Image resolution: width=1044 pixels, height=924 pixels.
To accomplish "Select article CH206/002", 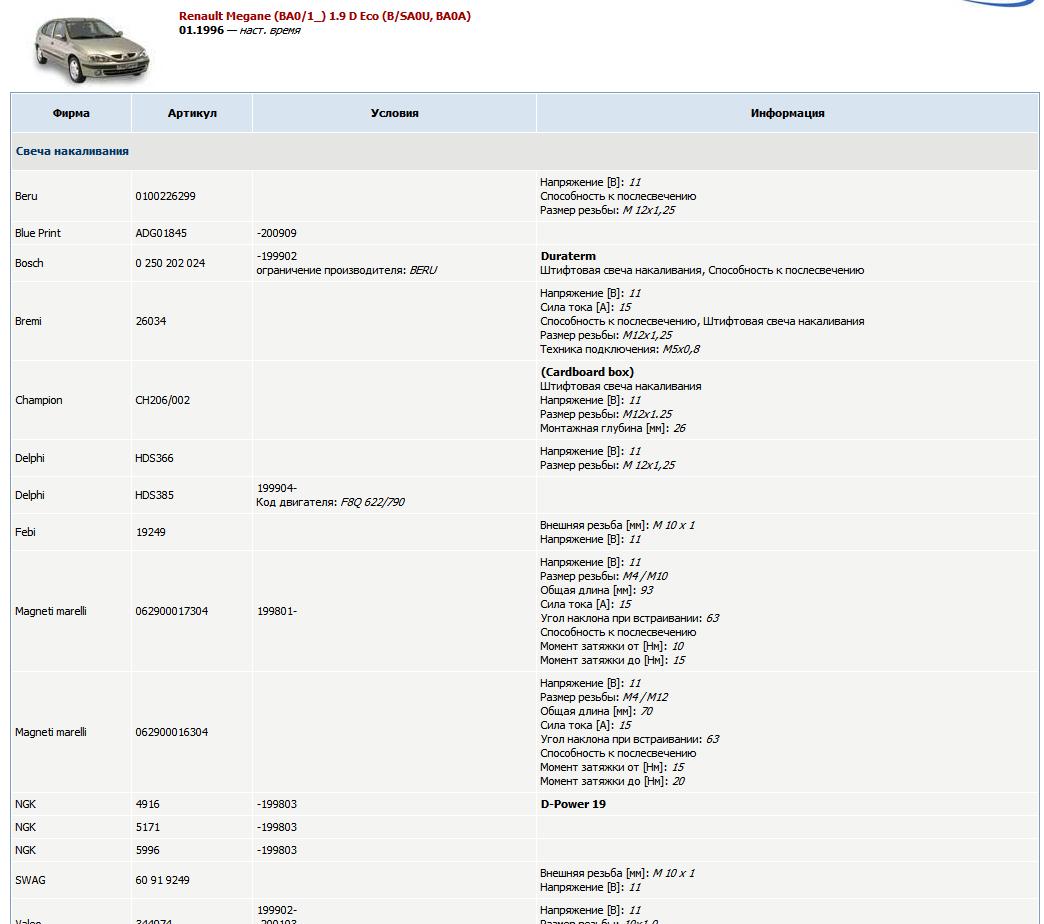I will click(162, 400).
